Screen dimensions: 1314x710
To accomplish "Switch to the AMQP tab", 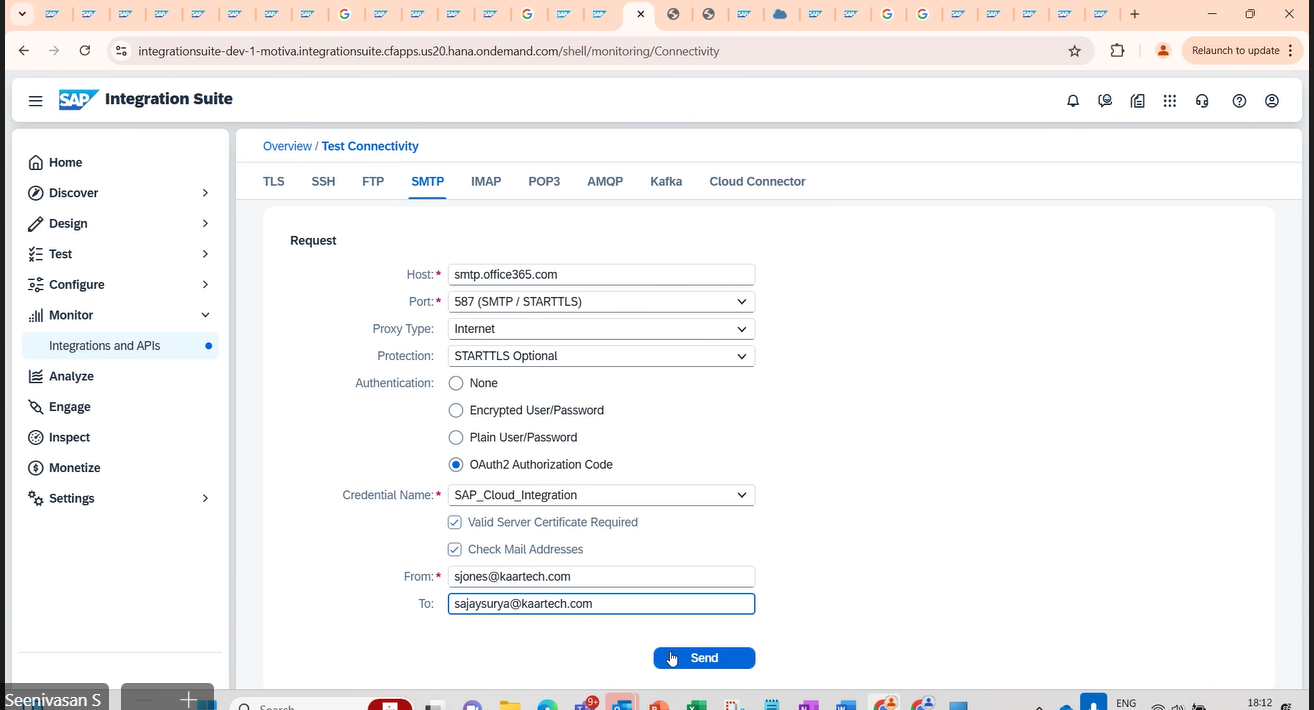I will click(x=605, y=182).
